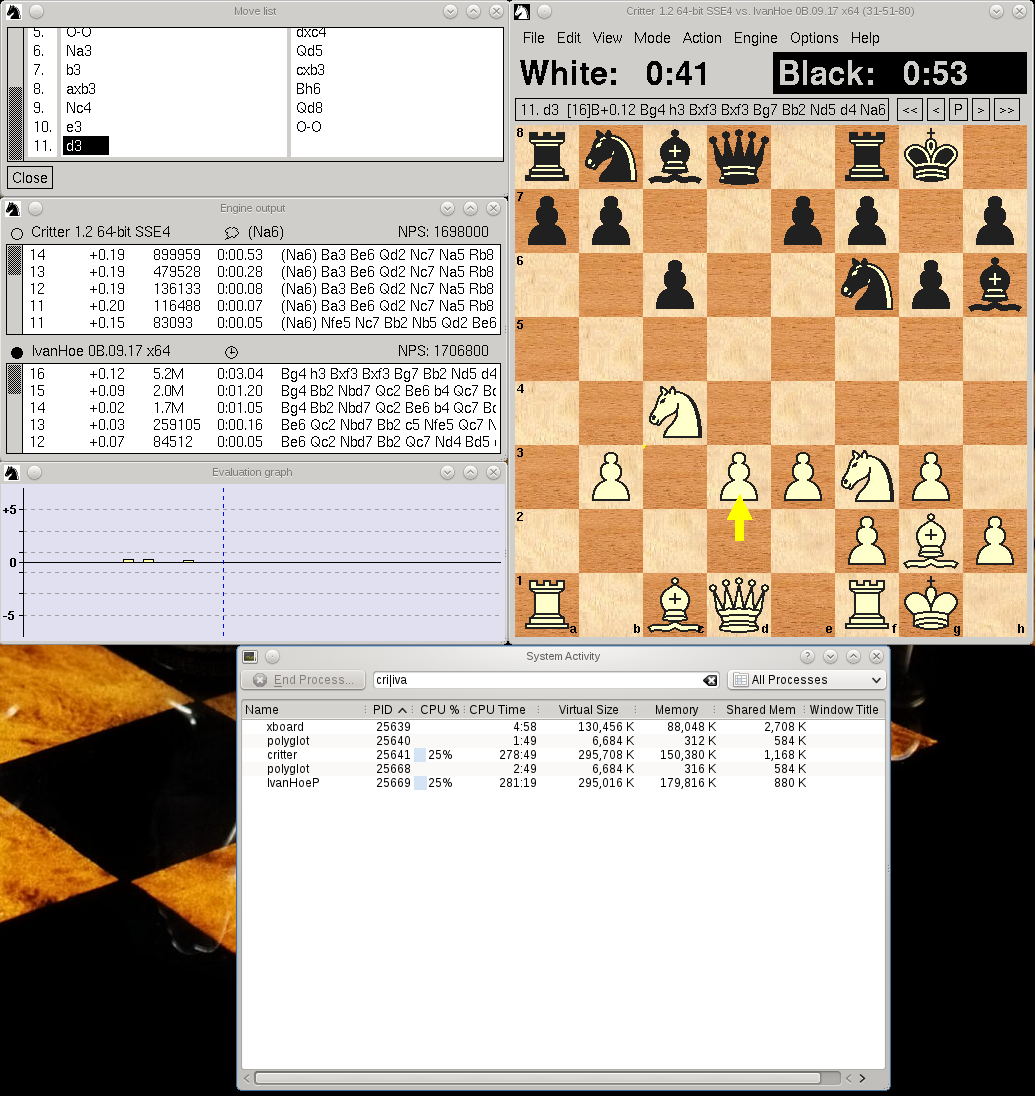Click white knight on c4
Screen dimensions: 1035x1096
tap(674, 413)
